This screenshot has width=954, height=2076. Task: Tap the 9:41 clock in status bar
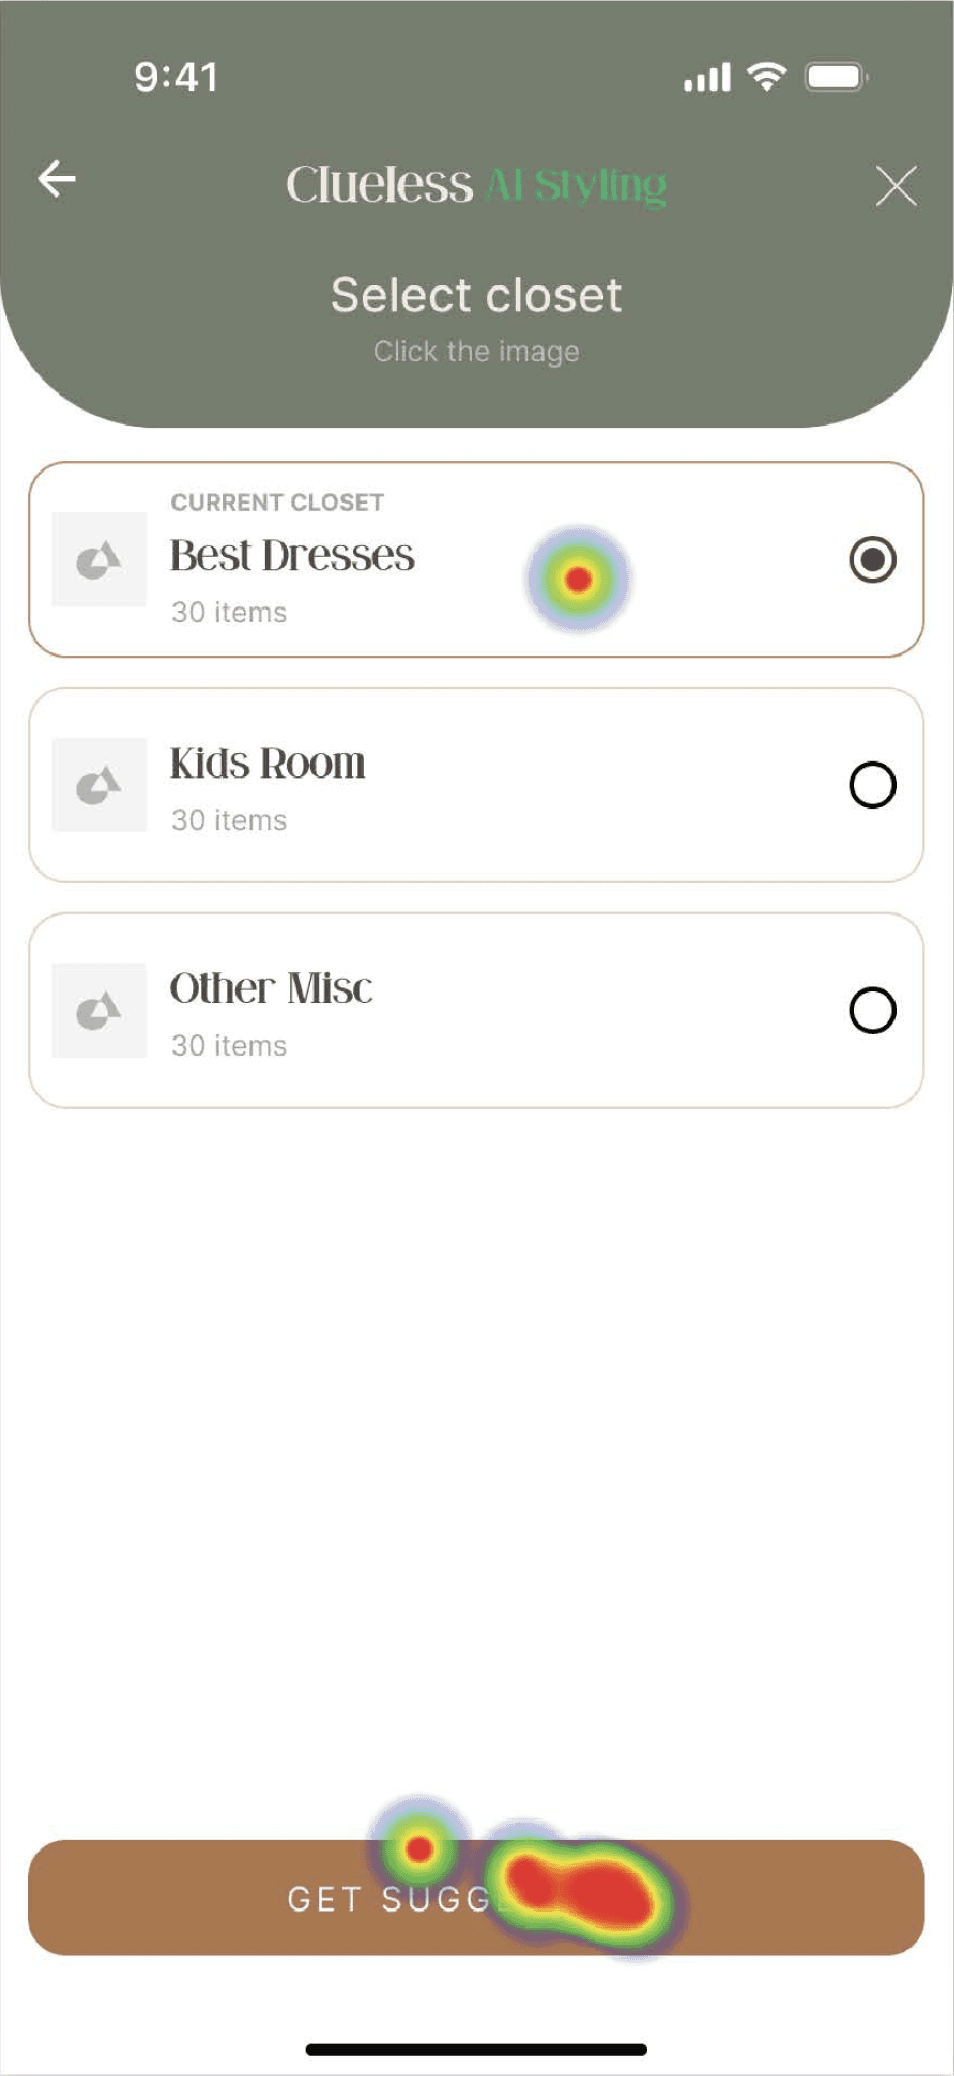pos(176,77)
